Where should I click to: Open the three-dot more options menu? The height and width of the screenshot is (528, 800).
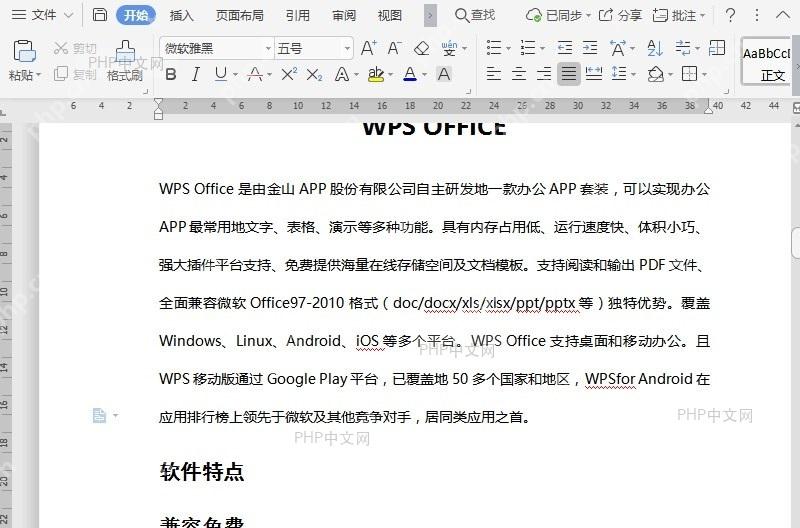coord(757,15)
